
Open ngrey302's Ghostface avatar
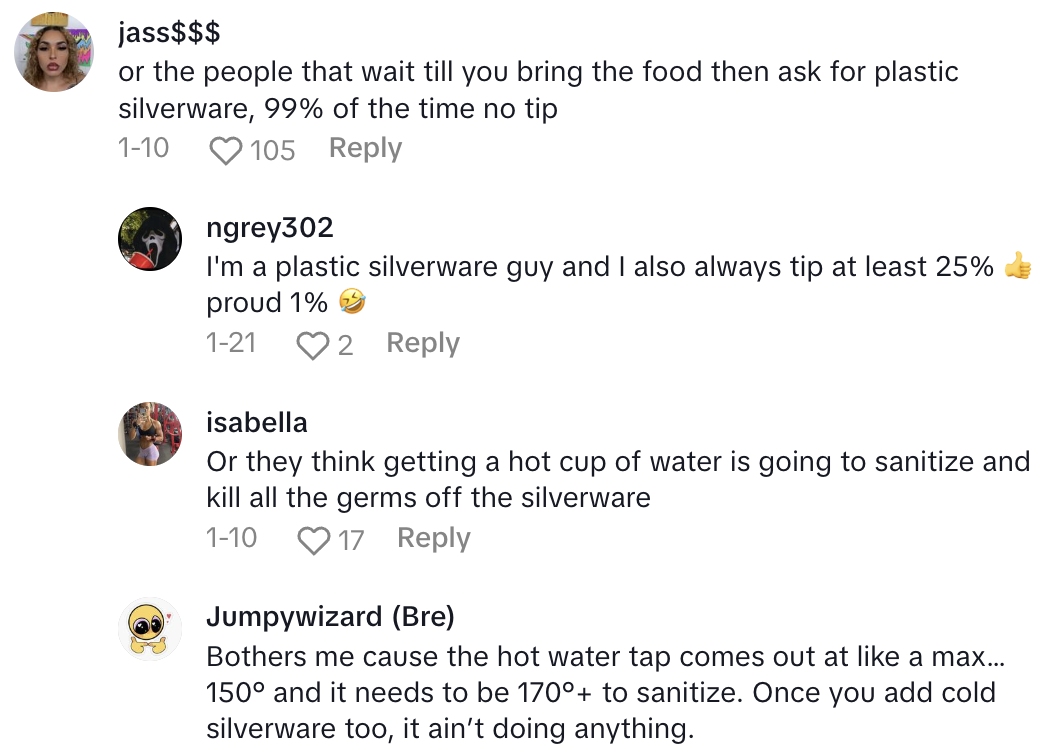click(x=151, y=240)
